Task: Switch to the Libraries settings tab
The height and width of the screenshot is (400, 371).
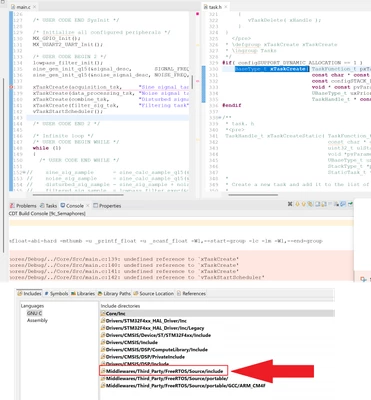Action: click(83, 294)
